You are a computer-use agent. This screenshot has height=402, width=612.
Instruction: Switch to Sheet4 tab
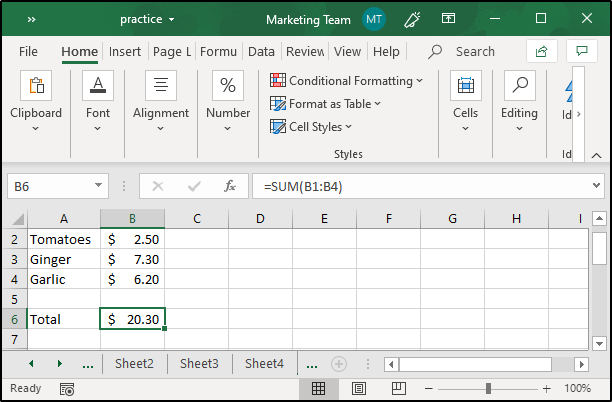pyautogui.click(x=264, y=364)
